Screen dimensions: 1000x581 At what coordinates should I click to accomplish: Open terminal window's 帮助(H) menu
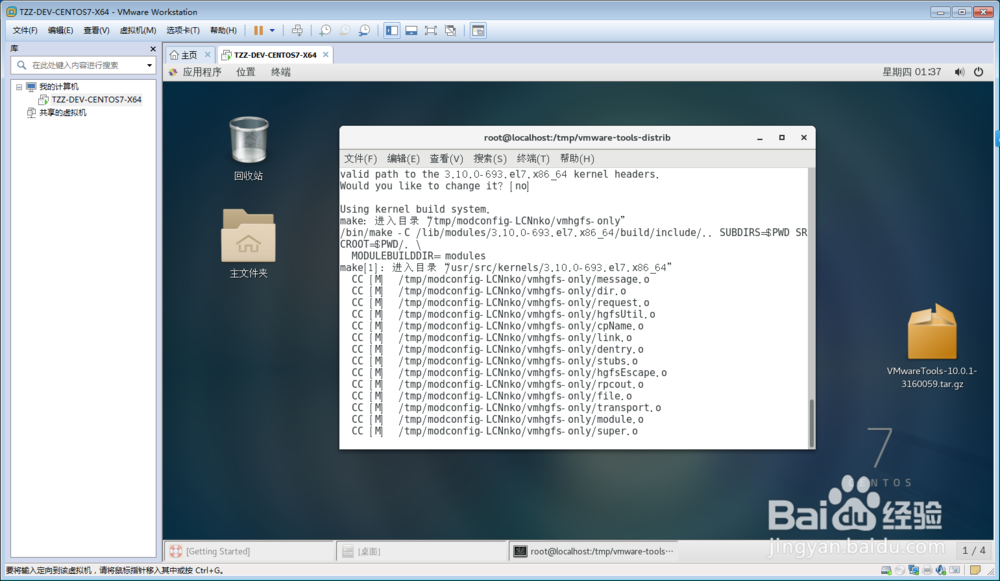pyautogui.click(x=577, y=159)
